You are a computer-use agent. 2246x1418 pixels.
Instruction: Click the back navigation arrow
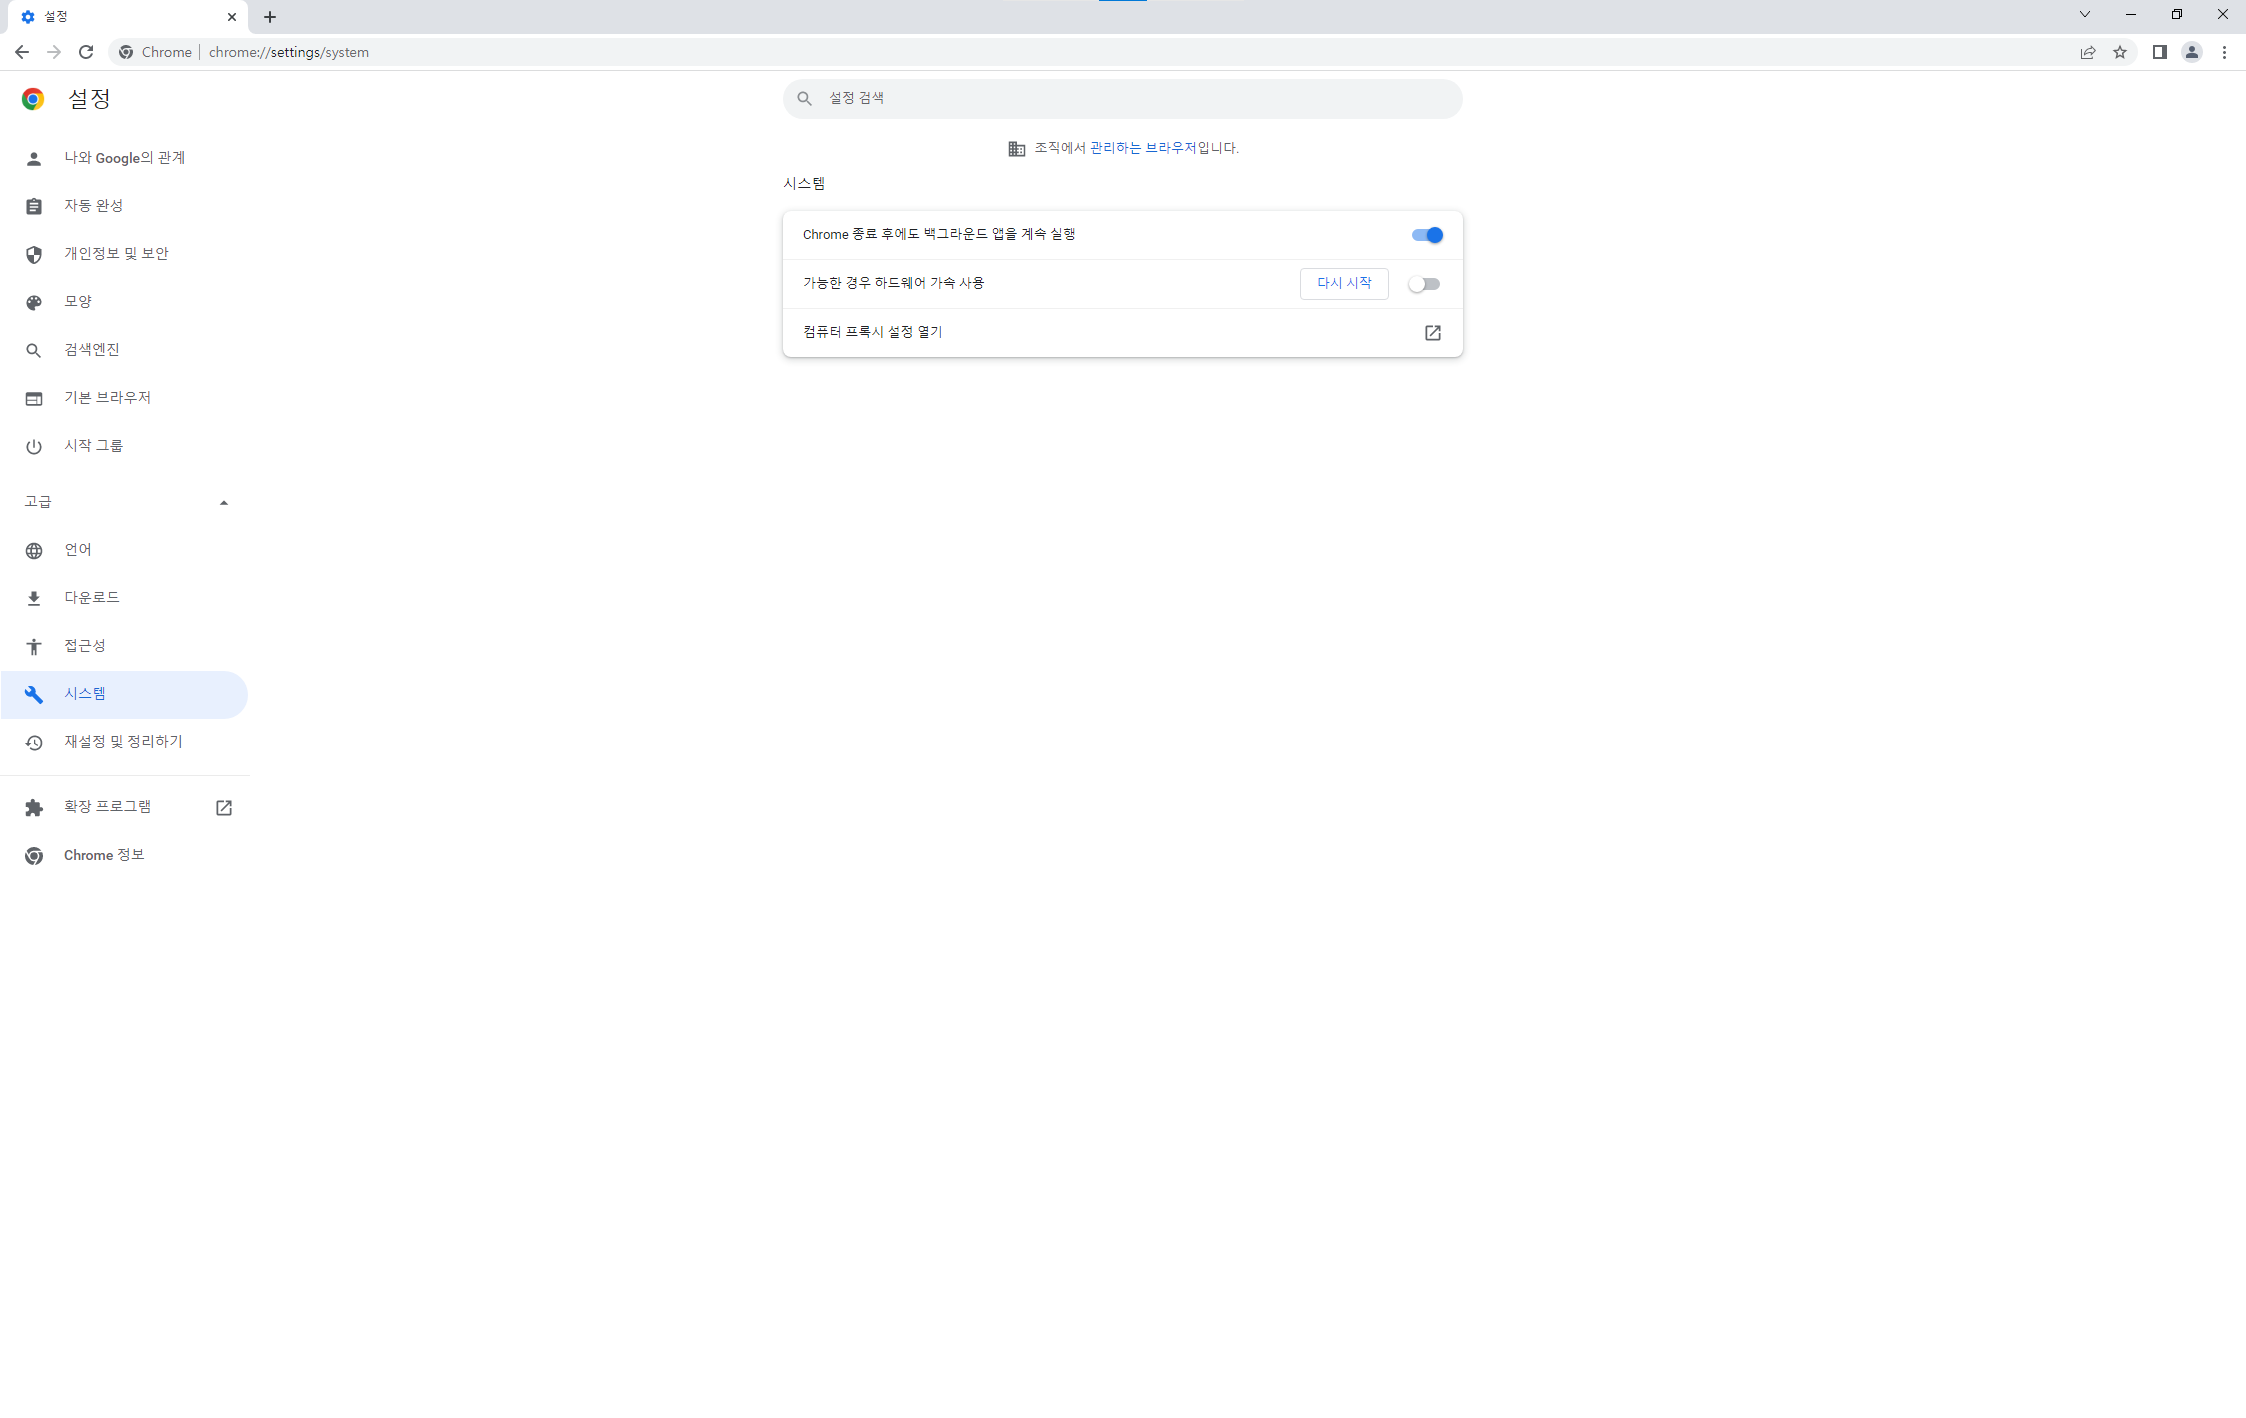tap(22, 52)
